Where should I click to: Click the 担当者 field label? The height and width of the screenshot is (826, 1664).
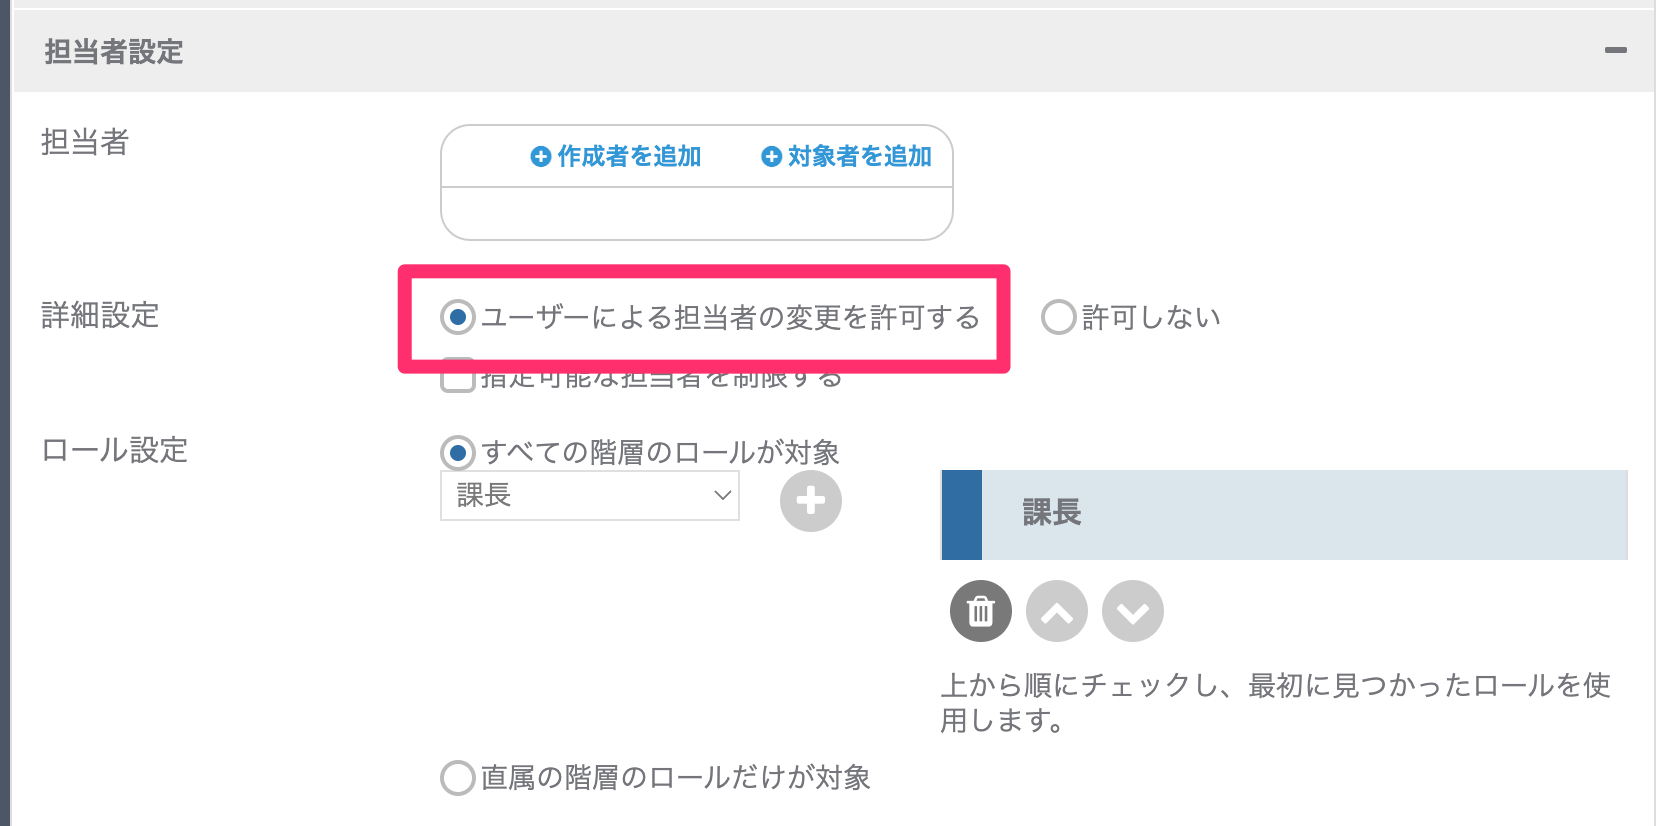[85, 142]
